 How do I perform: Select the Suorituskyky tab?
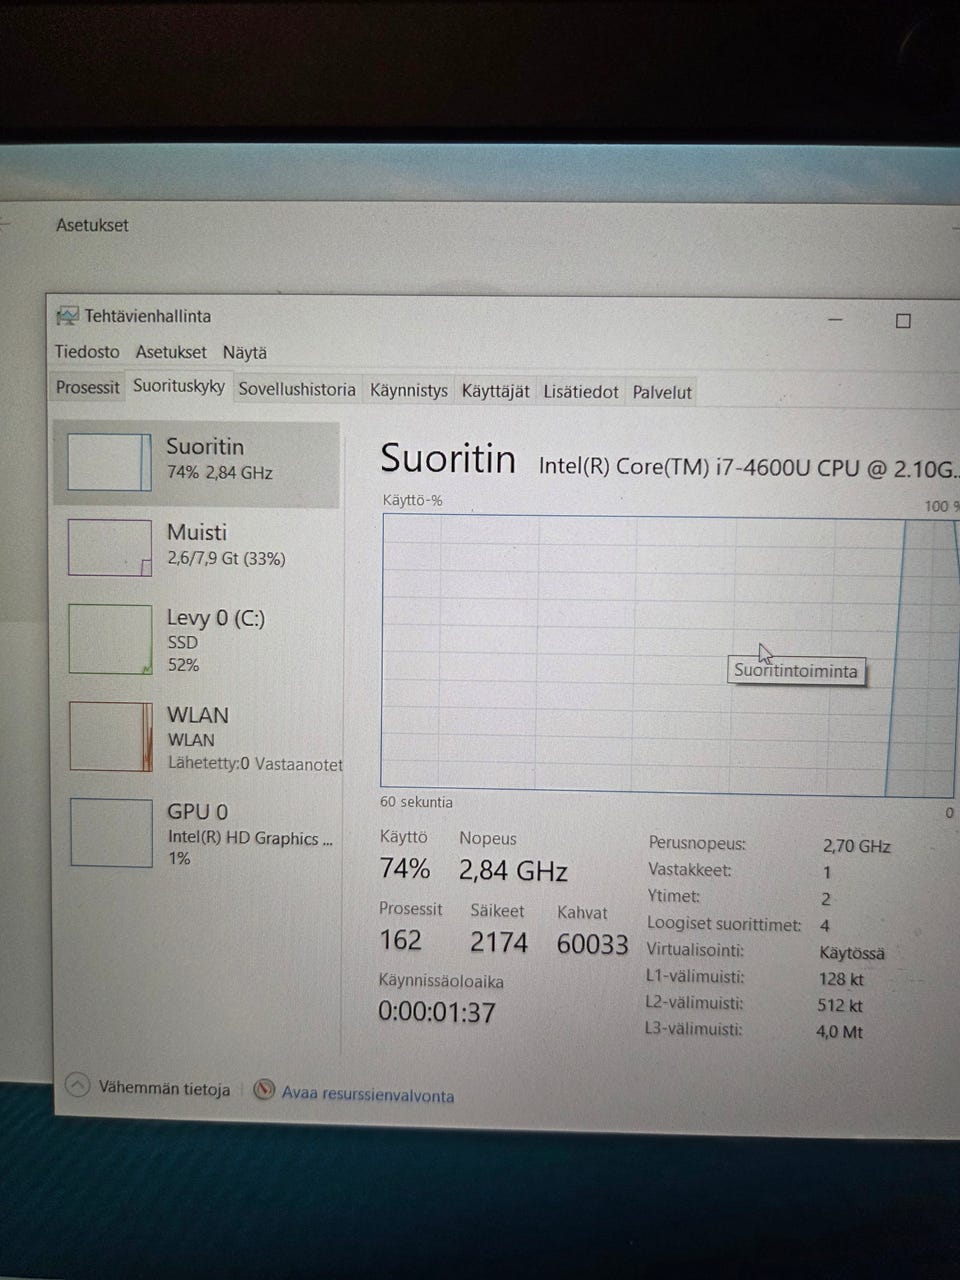[179, 386]
